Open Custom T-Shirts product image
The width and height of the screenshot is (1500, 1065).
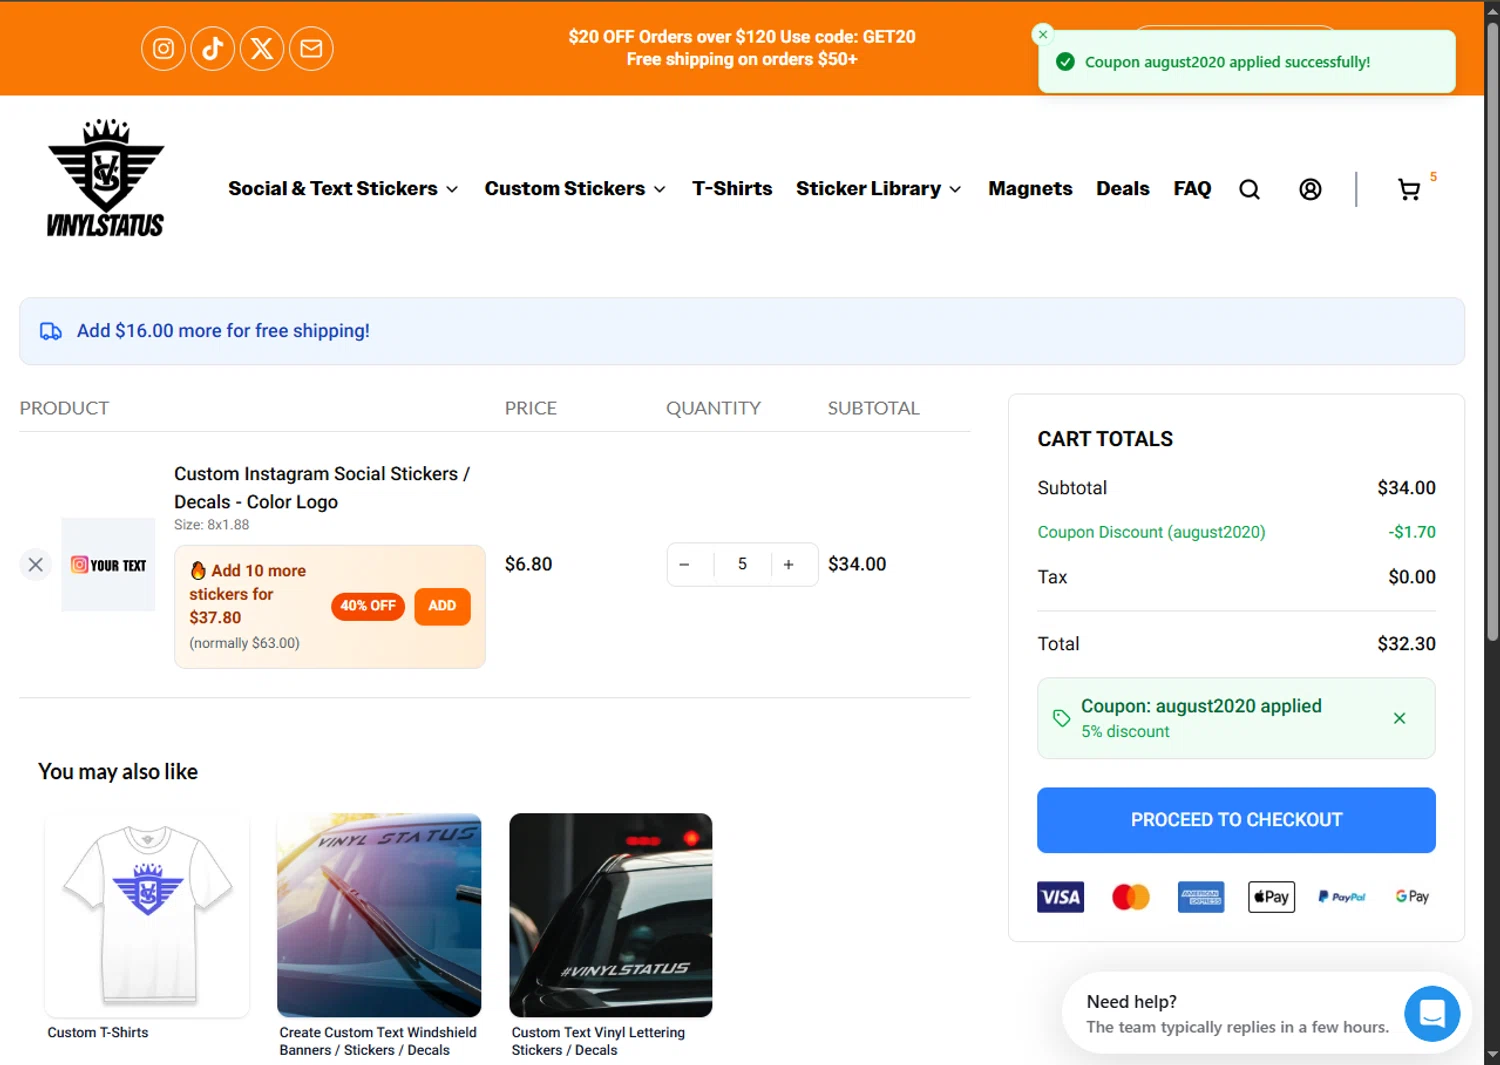[x=147, y=915]
